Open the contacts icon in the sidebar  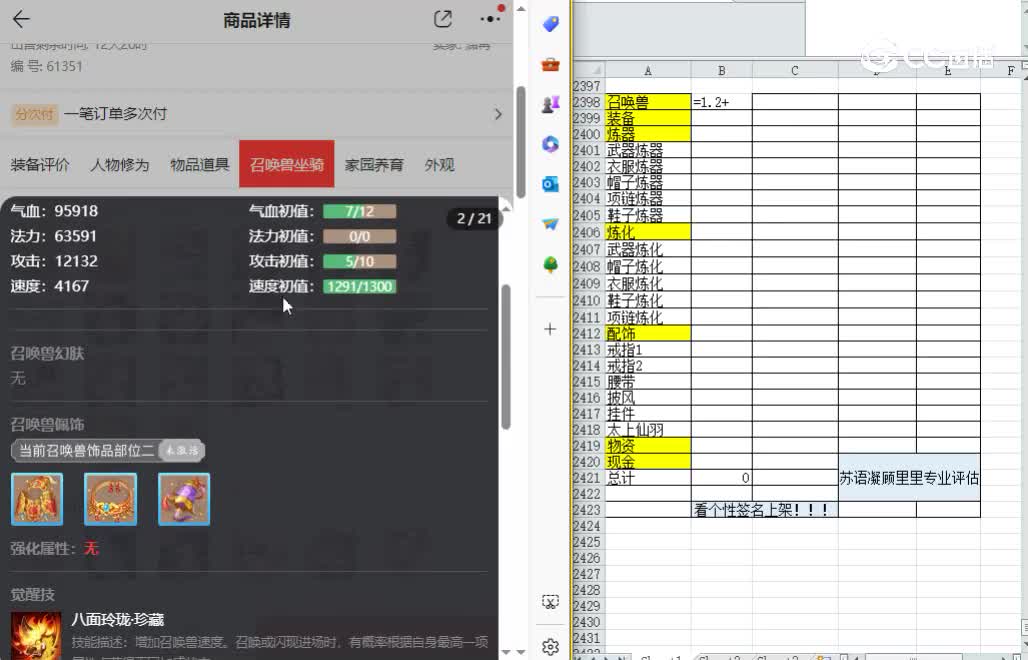click(549, 104)
